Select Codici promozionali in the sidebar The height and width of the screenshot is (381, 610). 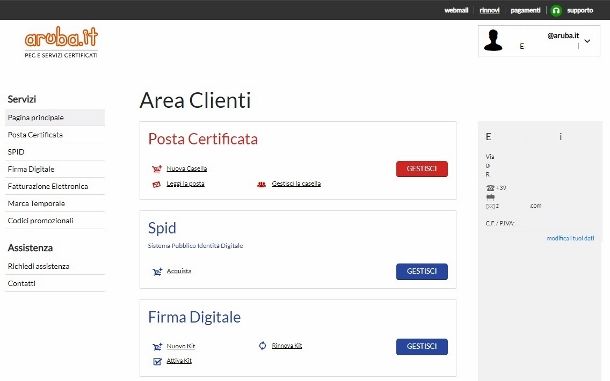[x=55, y=220]
